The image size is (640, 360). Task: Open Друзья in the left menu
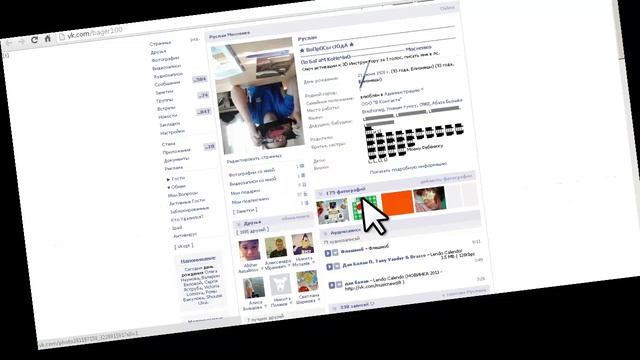158,52
